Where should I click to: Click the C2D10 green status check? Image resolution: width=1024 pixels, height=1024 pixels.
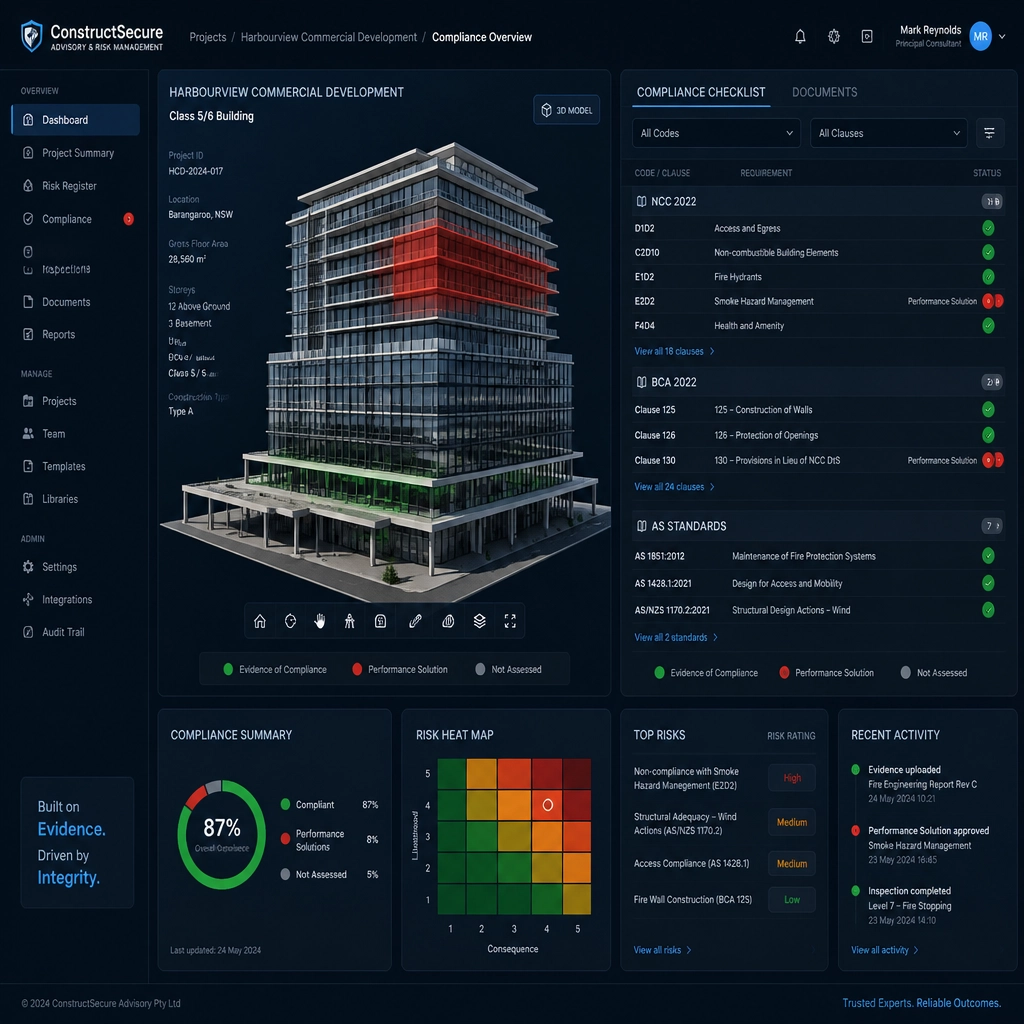(988, 252)
